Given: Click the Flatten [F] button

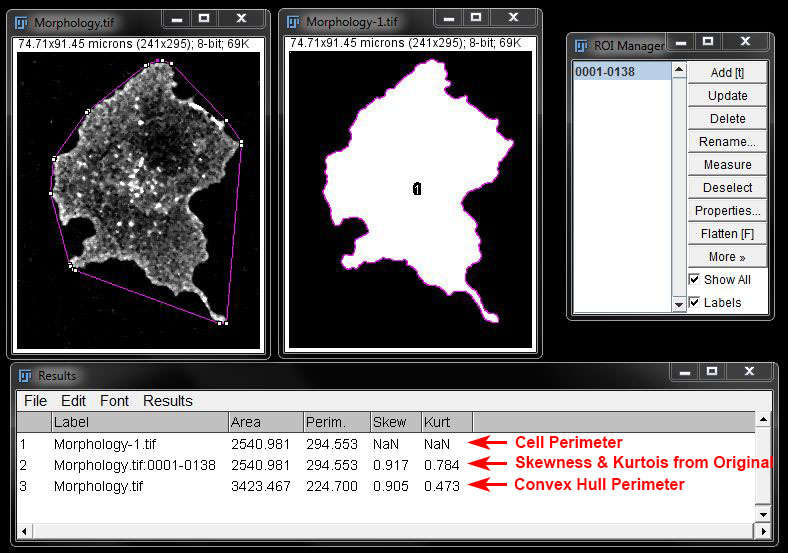Looking at the screenshot, I should pyautogui.click(x=727, y=234).
